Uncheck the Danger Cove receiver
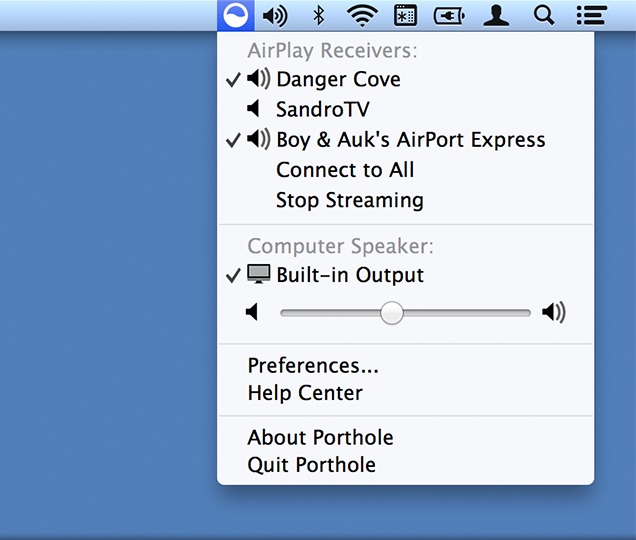 (338, 79)
